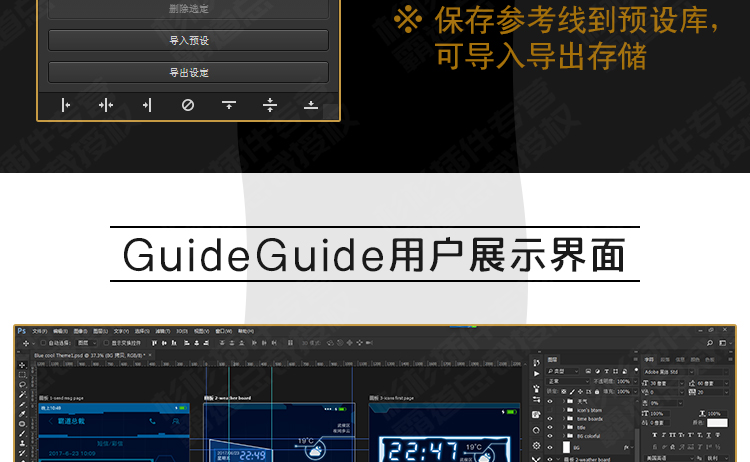Select the Rectangular Marquee tool
750x462 pixels.
pyautogui.click(x=22, y=375)
